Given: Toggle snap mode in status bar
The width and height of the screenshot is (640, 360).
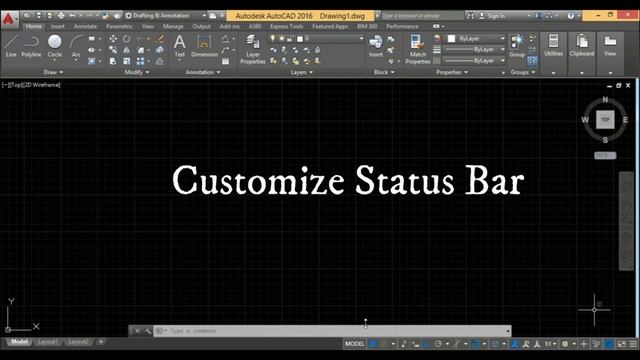Looking at the screenshot, I should coord(384,344).
